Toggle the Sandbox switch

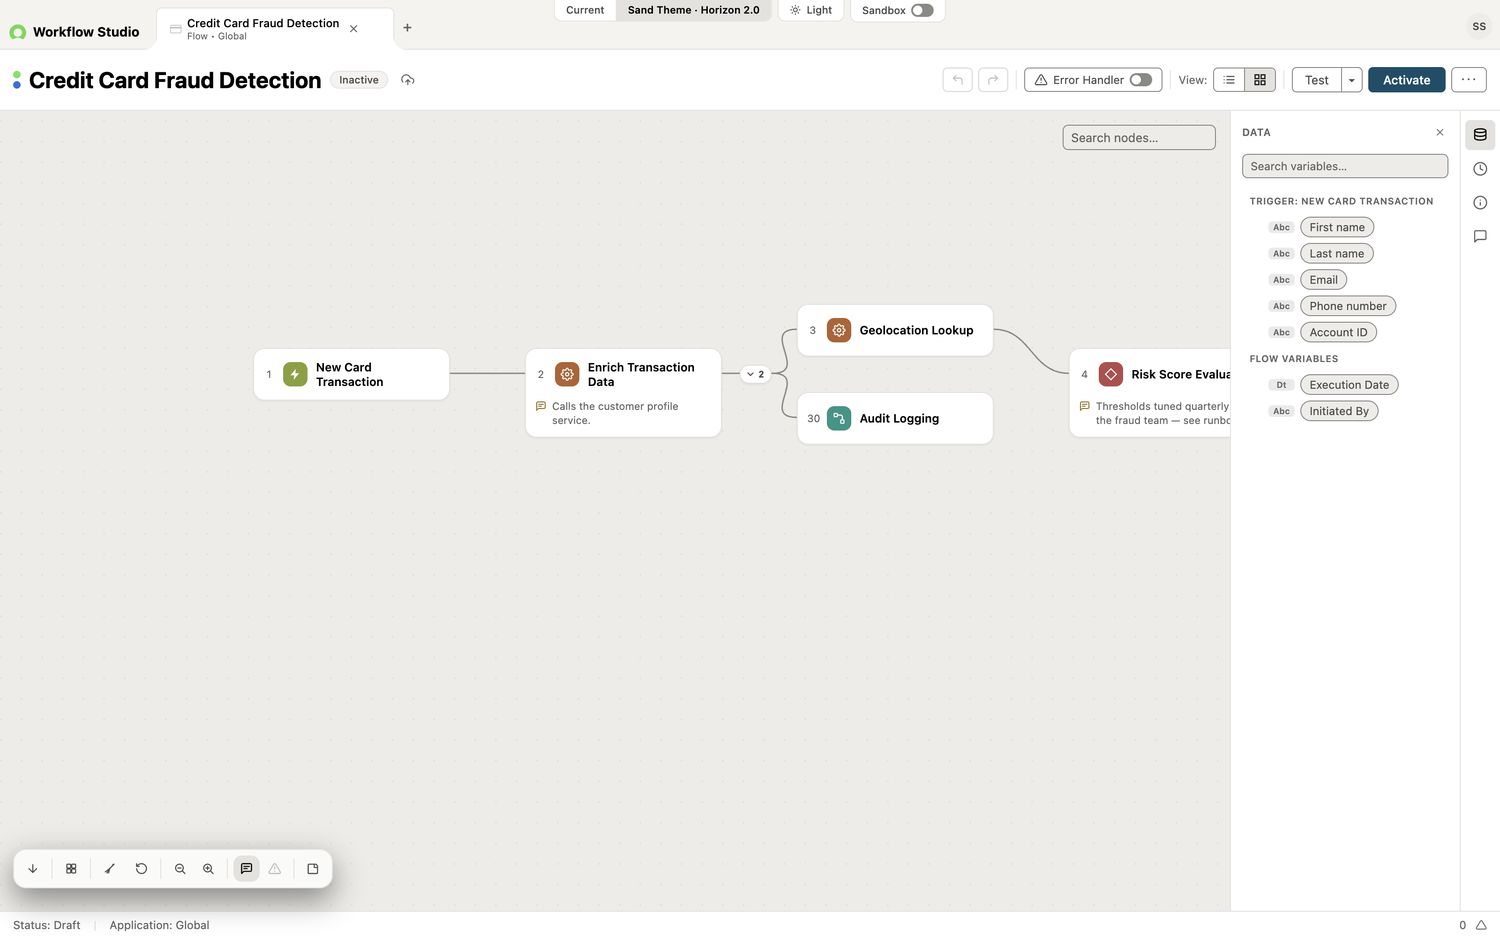[x=922, y=10]
